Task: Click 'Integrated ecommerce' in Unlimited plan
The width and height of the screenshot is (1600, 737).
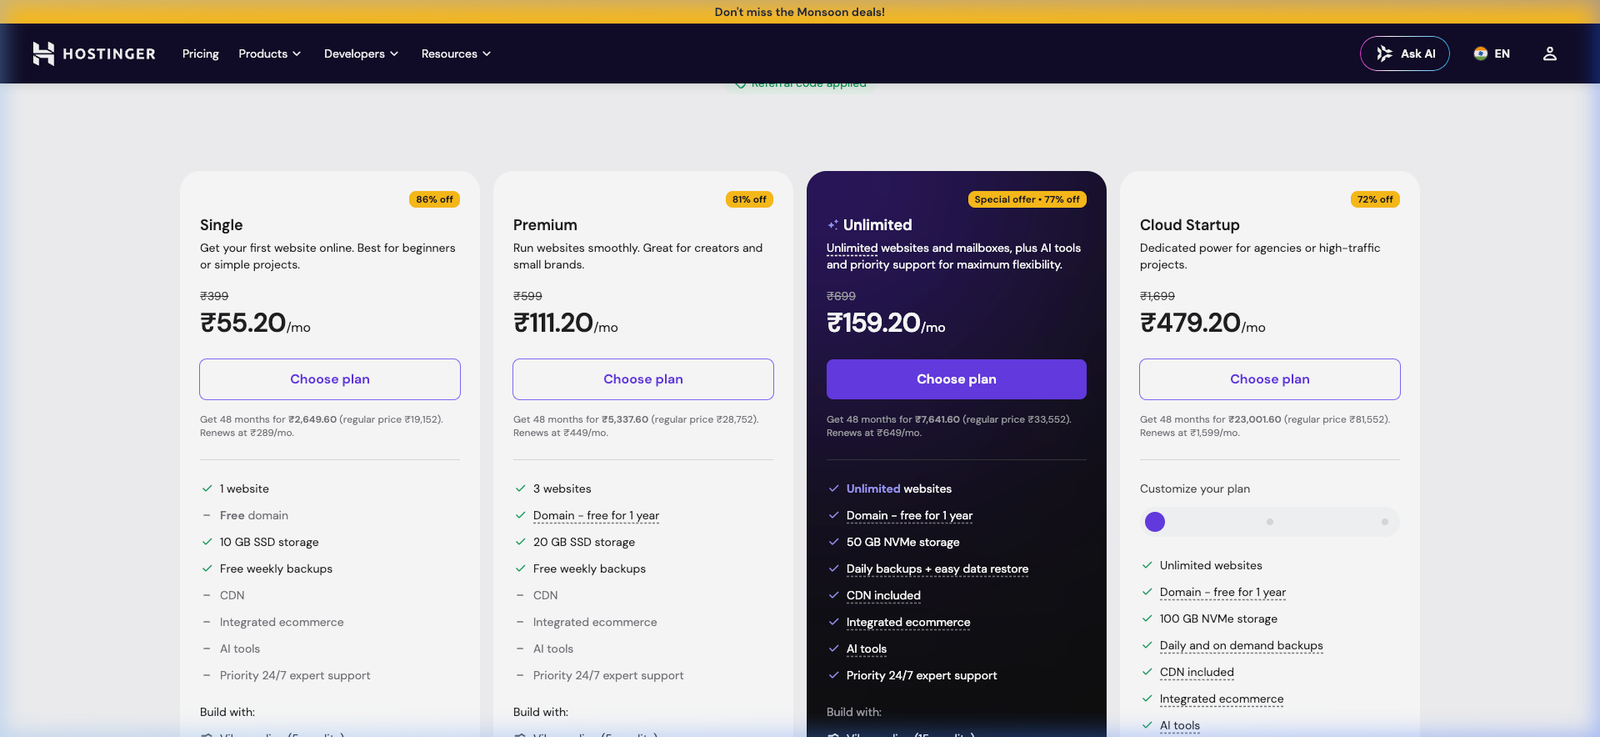Action: click(908, 622)
